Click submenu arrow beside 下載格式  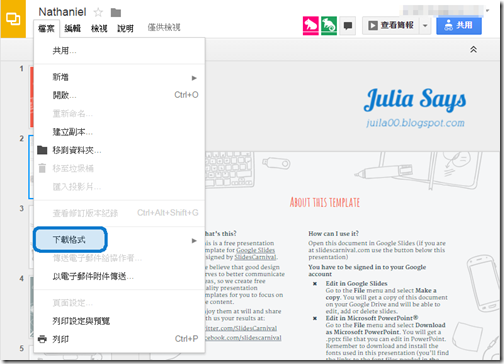coord(194,241)
